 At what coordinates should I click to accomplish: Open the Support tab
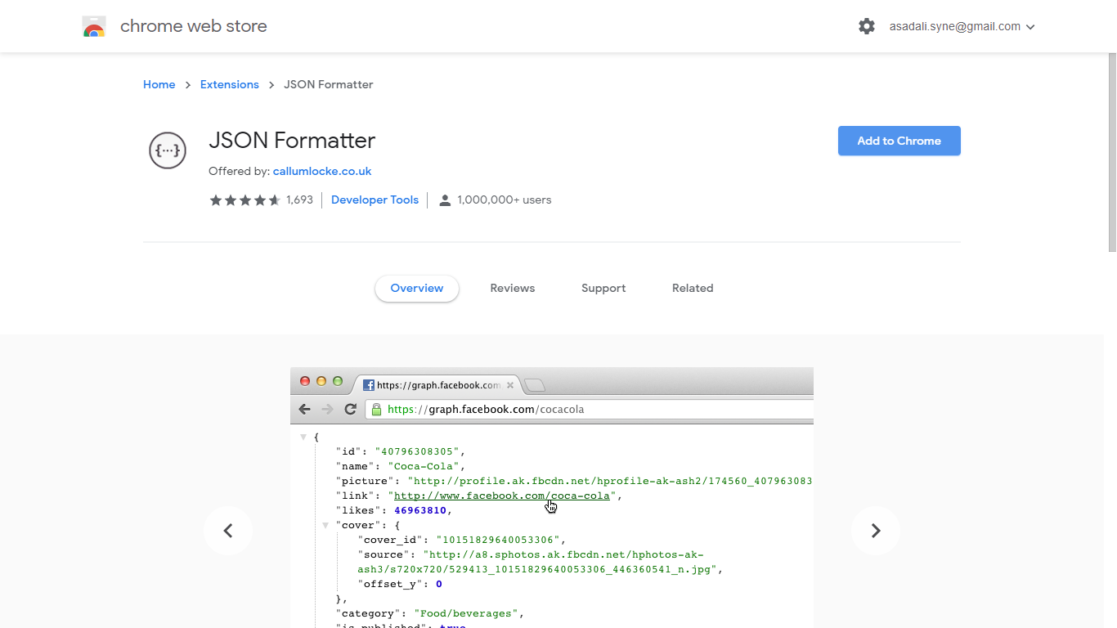pyautogui.click(x=603, y=288)
